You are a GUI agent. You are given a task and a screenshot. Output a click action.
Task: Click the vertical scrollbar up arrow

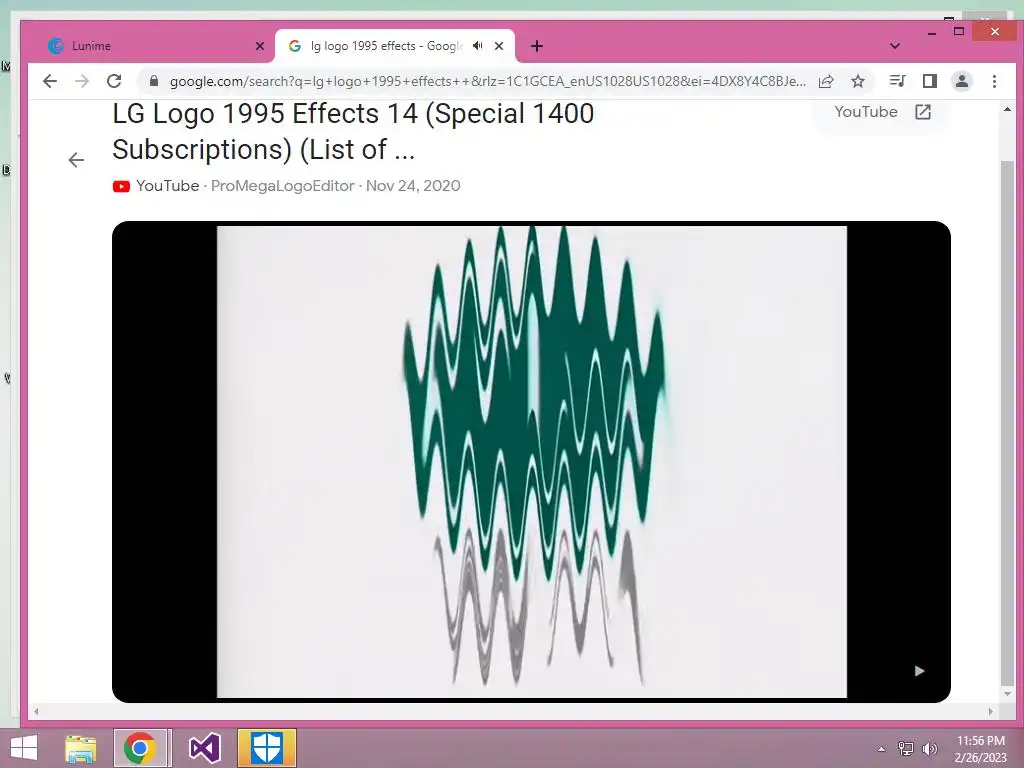(x=1007, y=109)
